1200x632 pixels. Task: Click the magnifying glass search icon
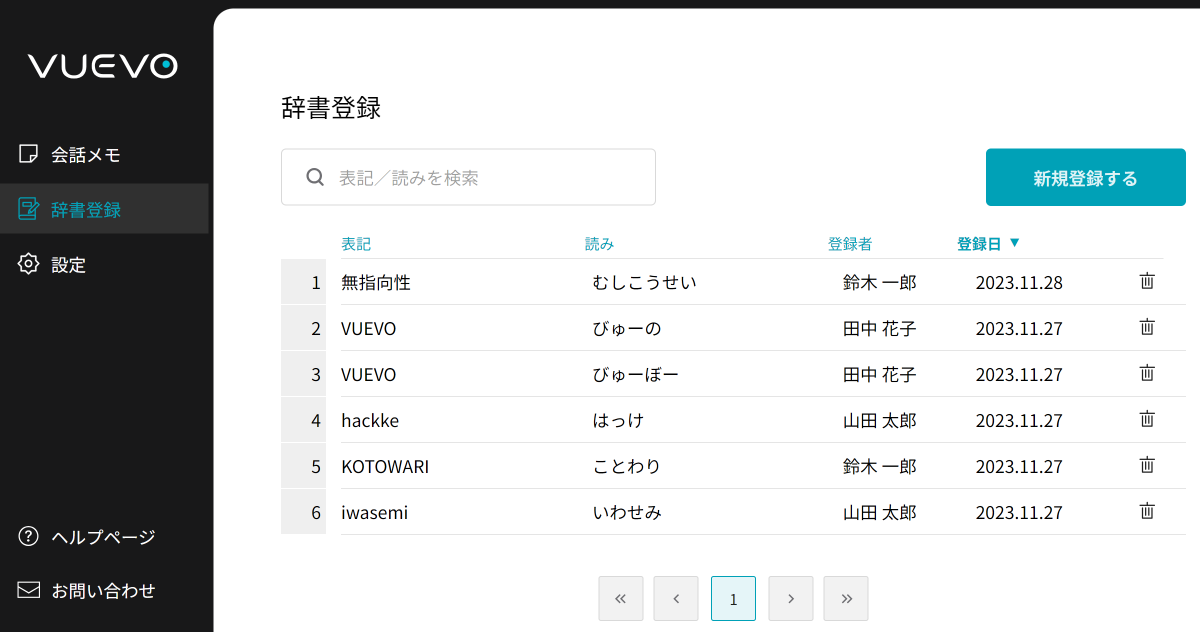point(315,176)
